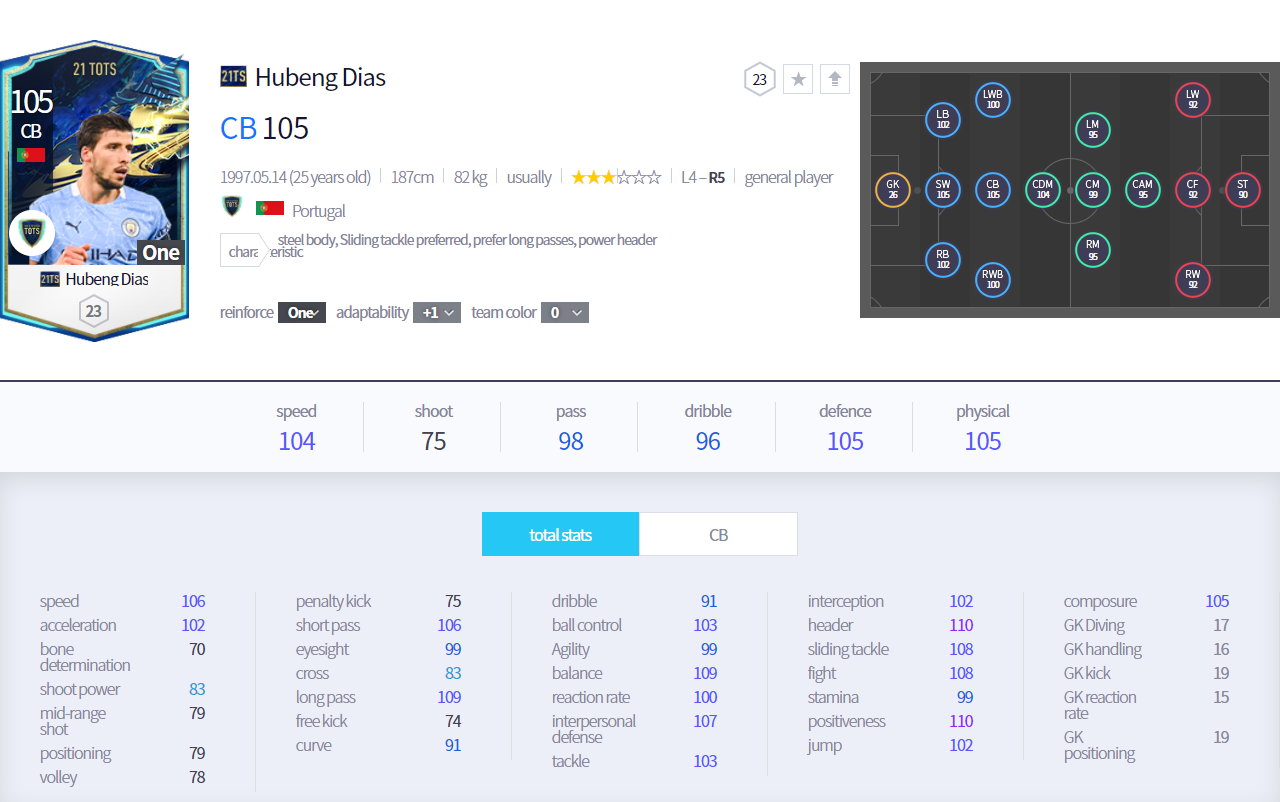Open the reinforce level dropdown

(x=301, y=313)
